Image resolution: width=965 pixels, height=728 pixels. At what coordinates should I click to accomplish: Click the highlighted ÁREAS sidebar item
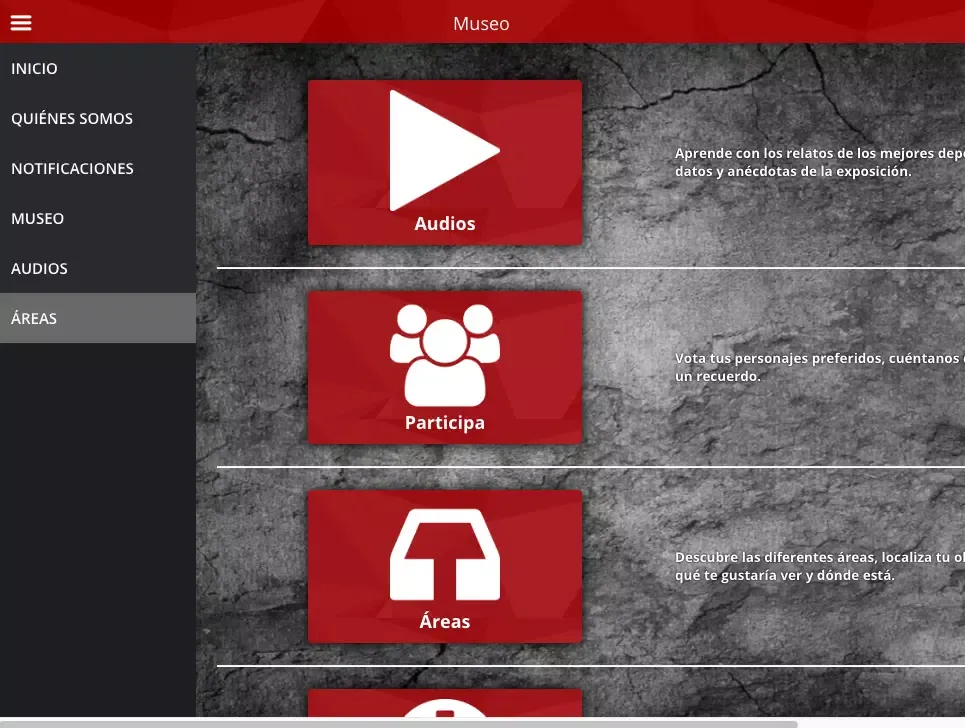point(34,319)
